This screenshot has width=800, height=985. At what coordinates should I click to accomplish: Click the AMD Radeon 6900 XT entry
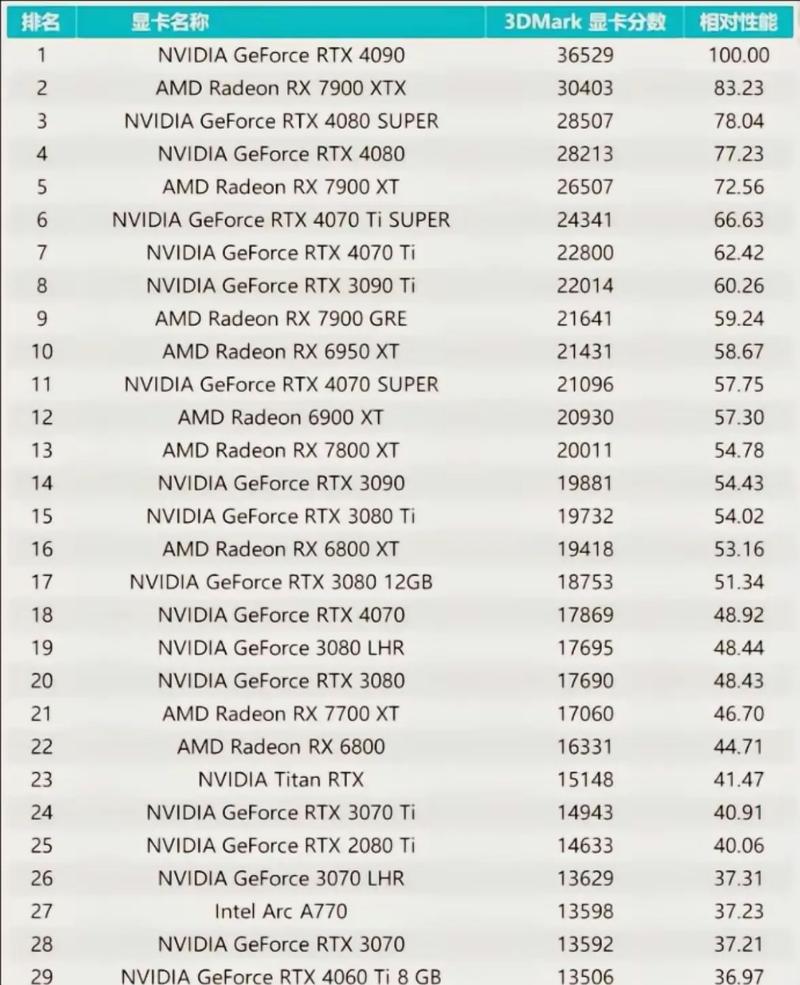coord(281,417)
